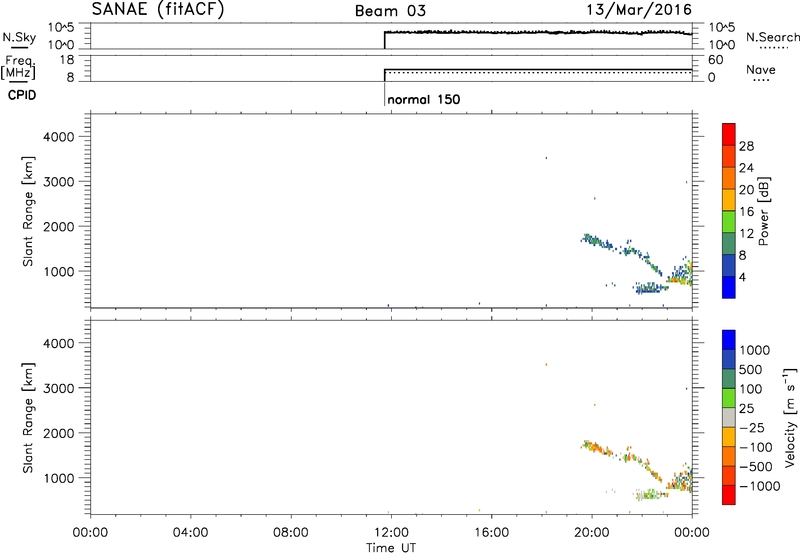Click the 04:00 time tick label

(x=190, y=533)
